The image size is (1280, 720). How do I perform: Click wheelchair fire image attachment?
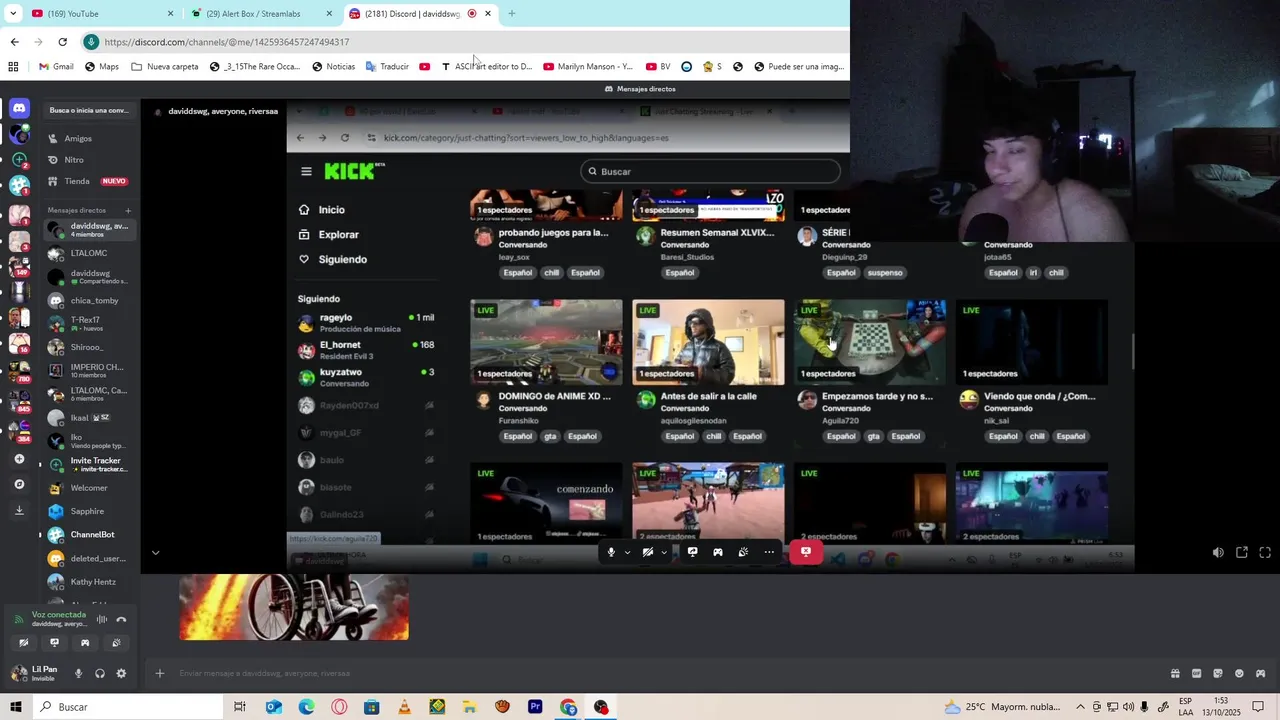pyautogui.click(x=294, y=607)
